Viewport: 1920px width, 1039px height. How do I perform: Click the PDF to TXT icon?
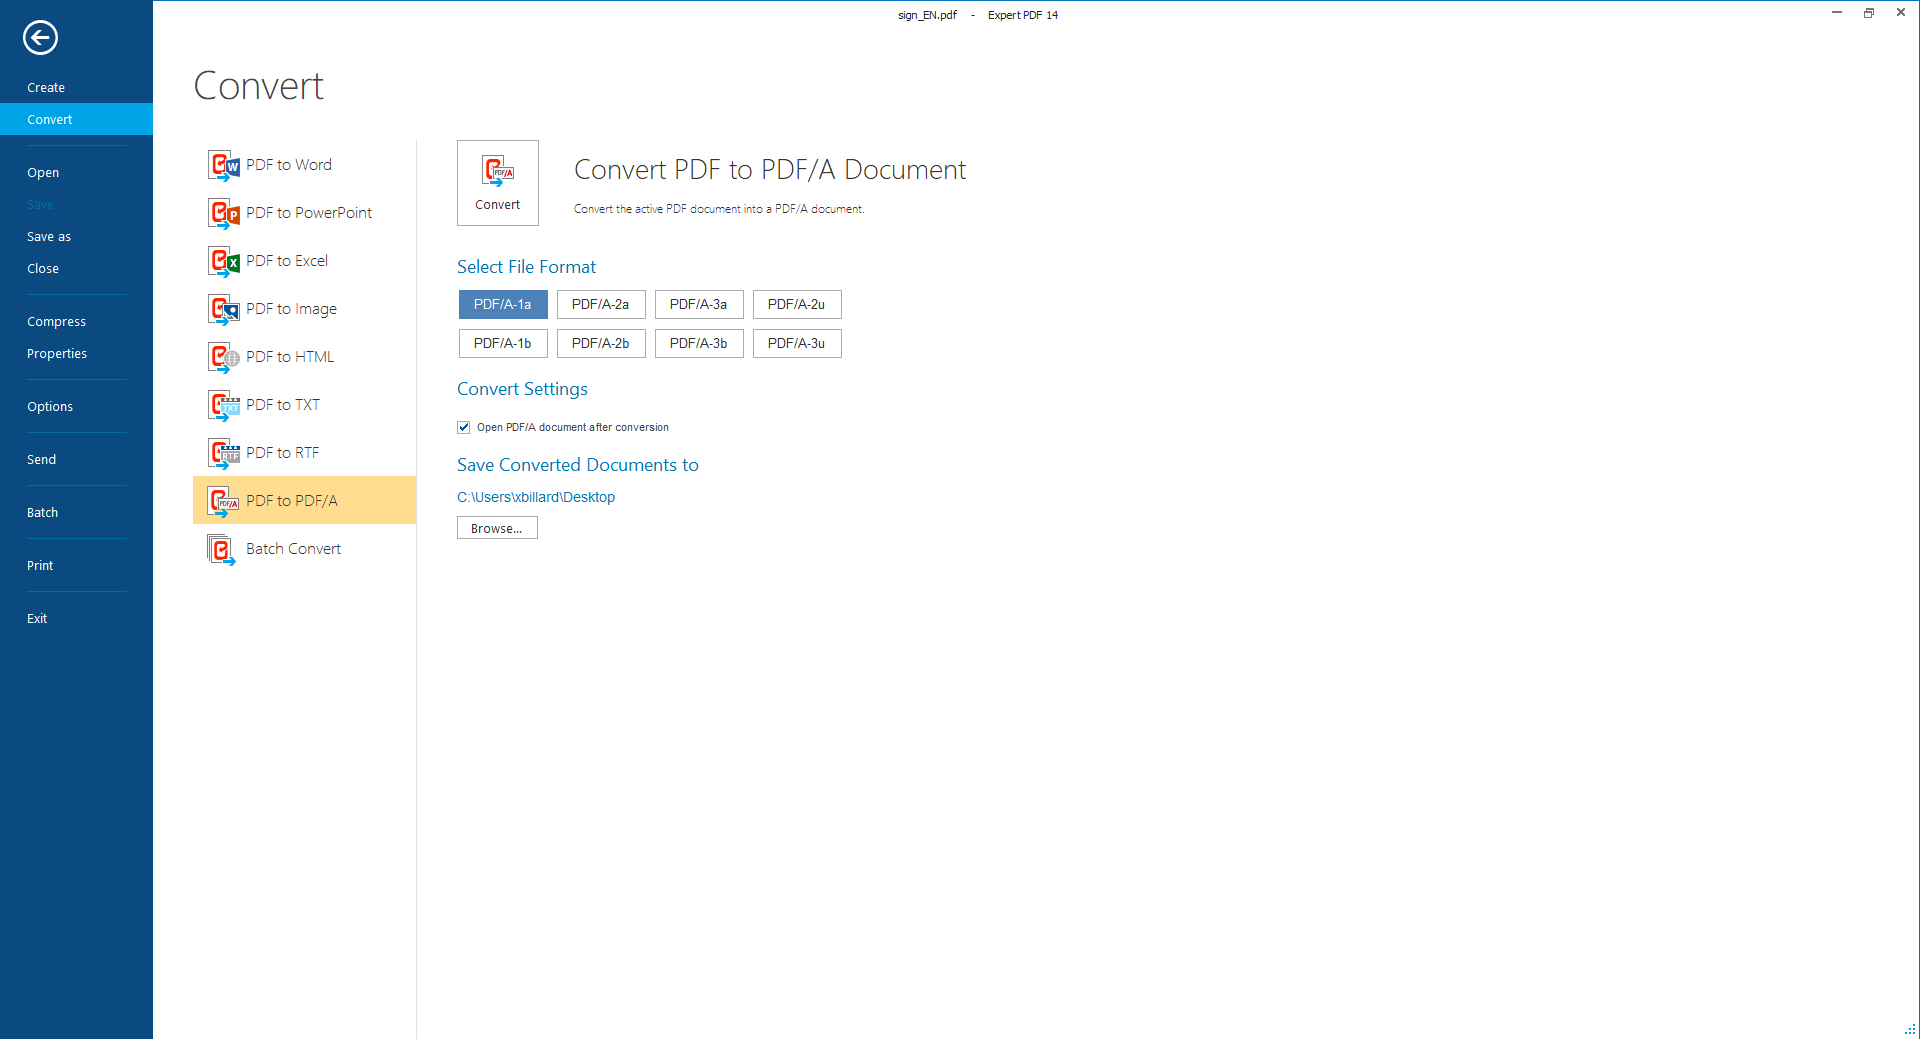(x=223, y=405)
